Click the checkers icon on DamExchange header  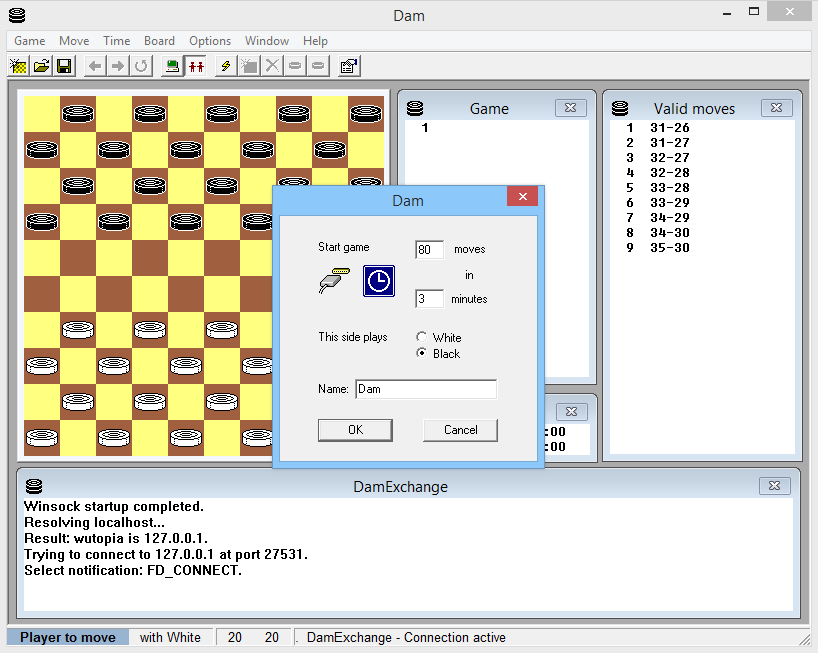pos(34,486)
